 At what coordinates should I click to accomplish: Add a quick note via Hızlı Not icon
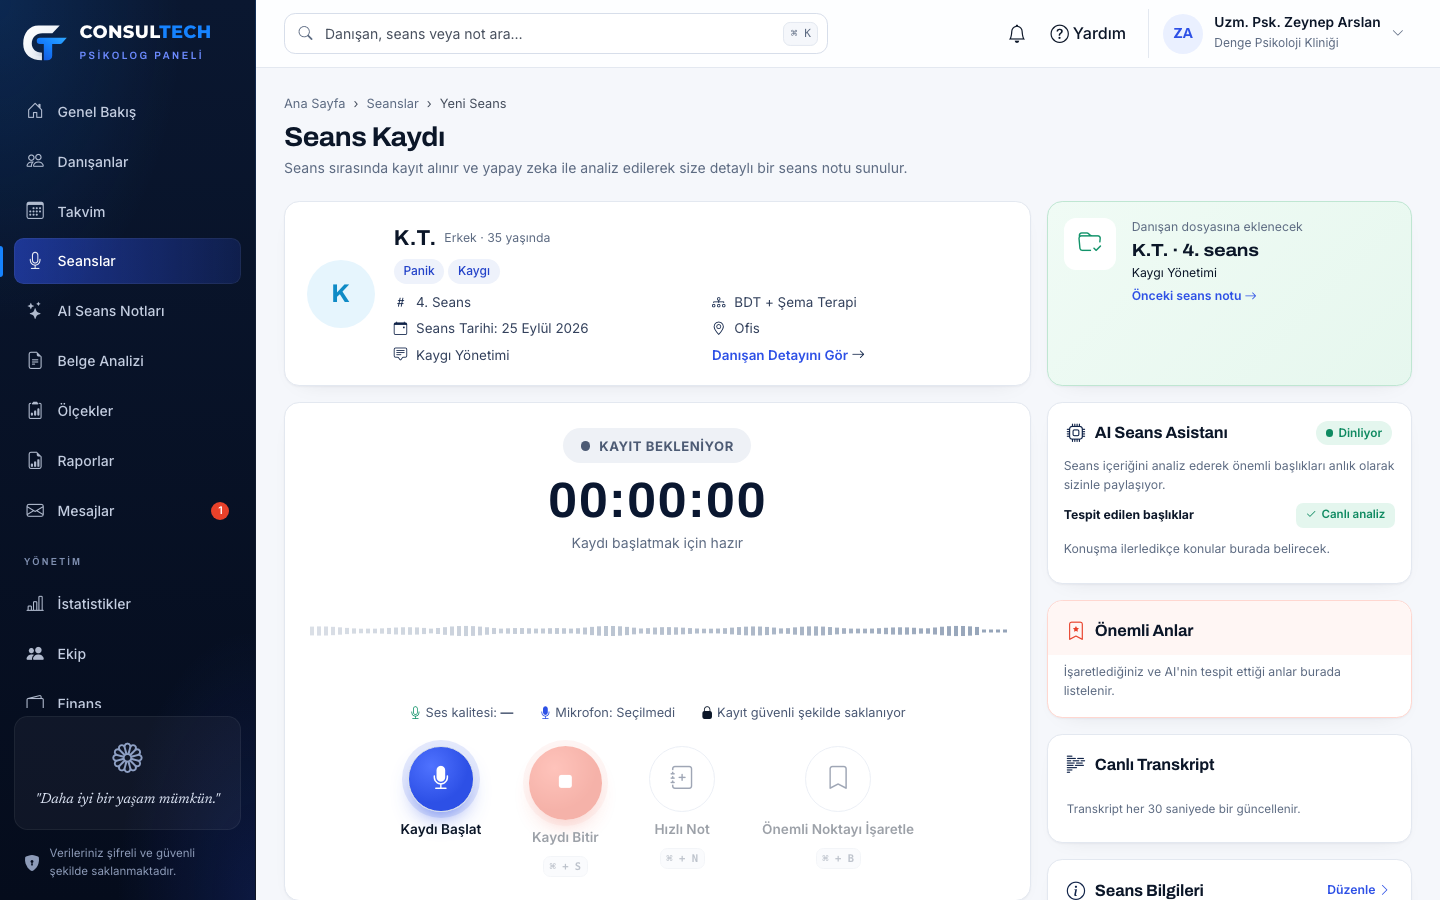[682, 778]
